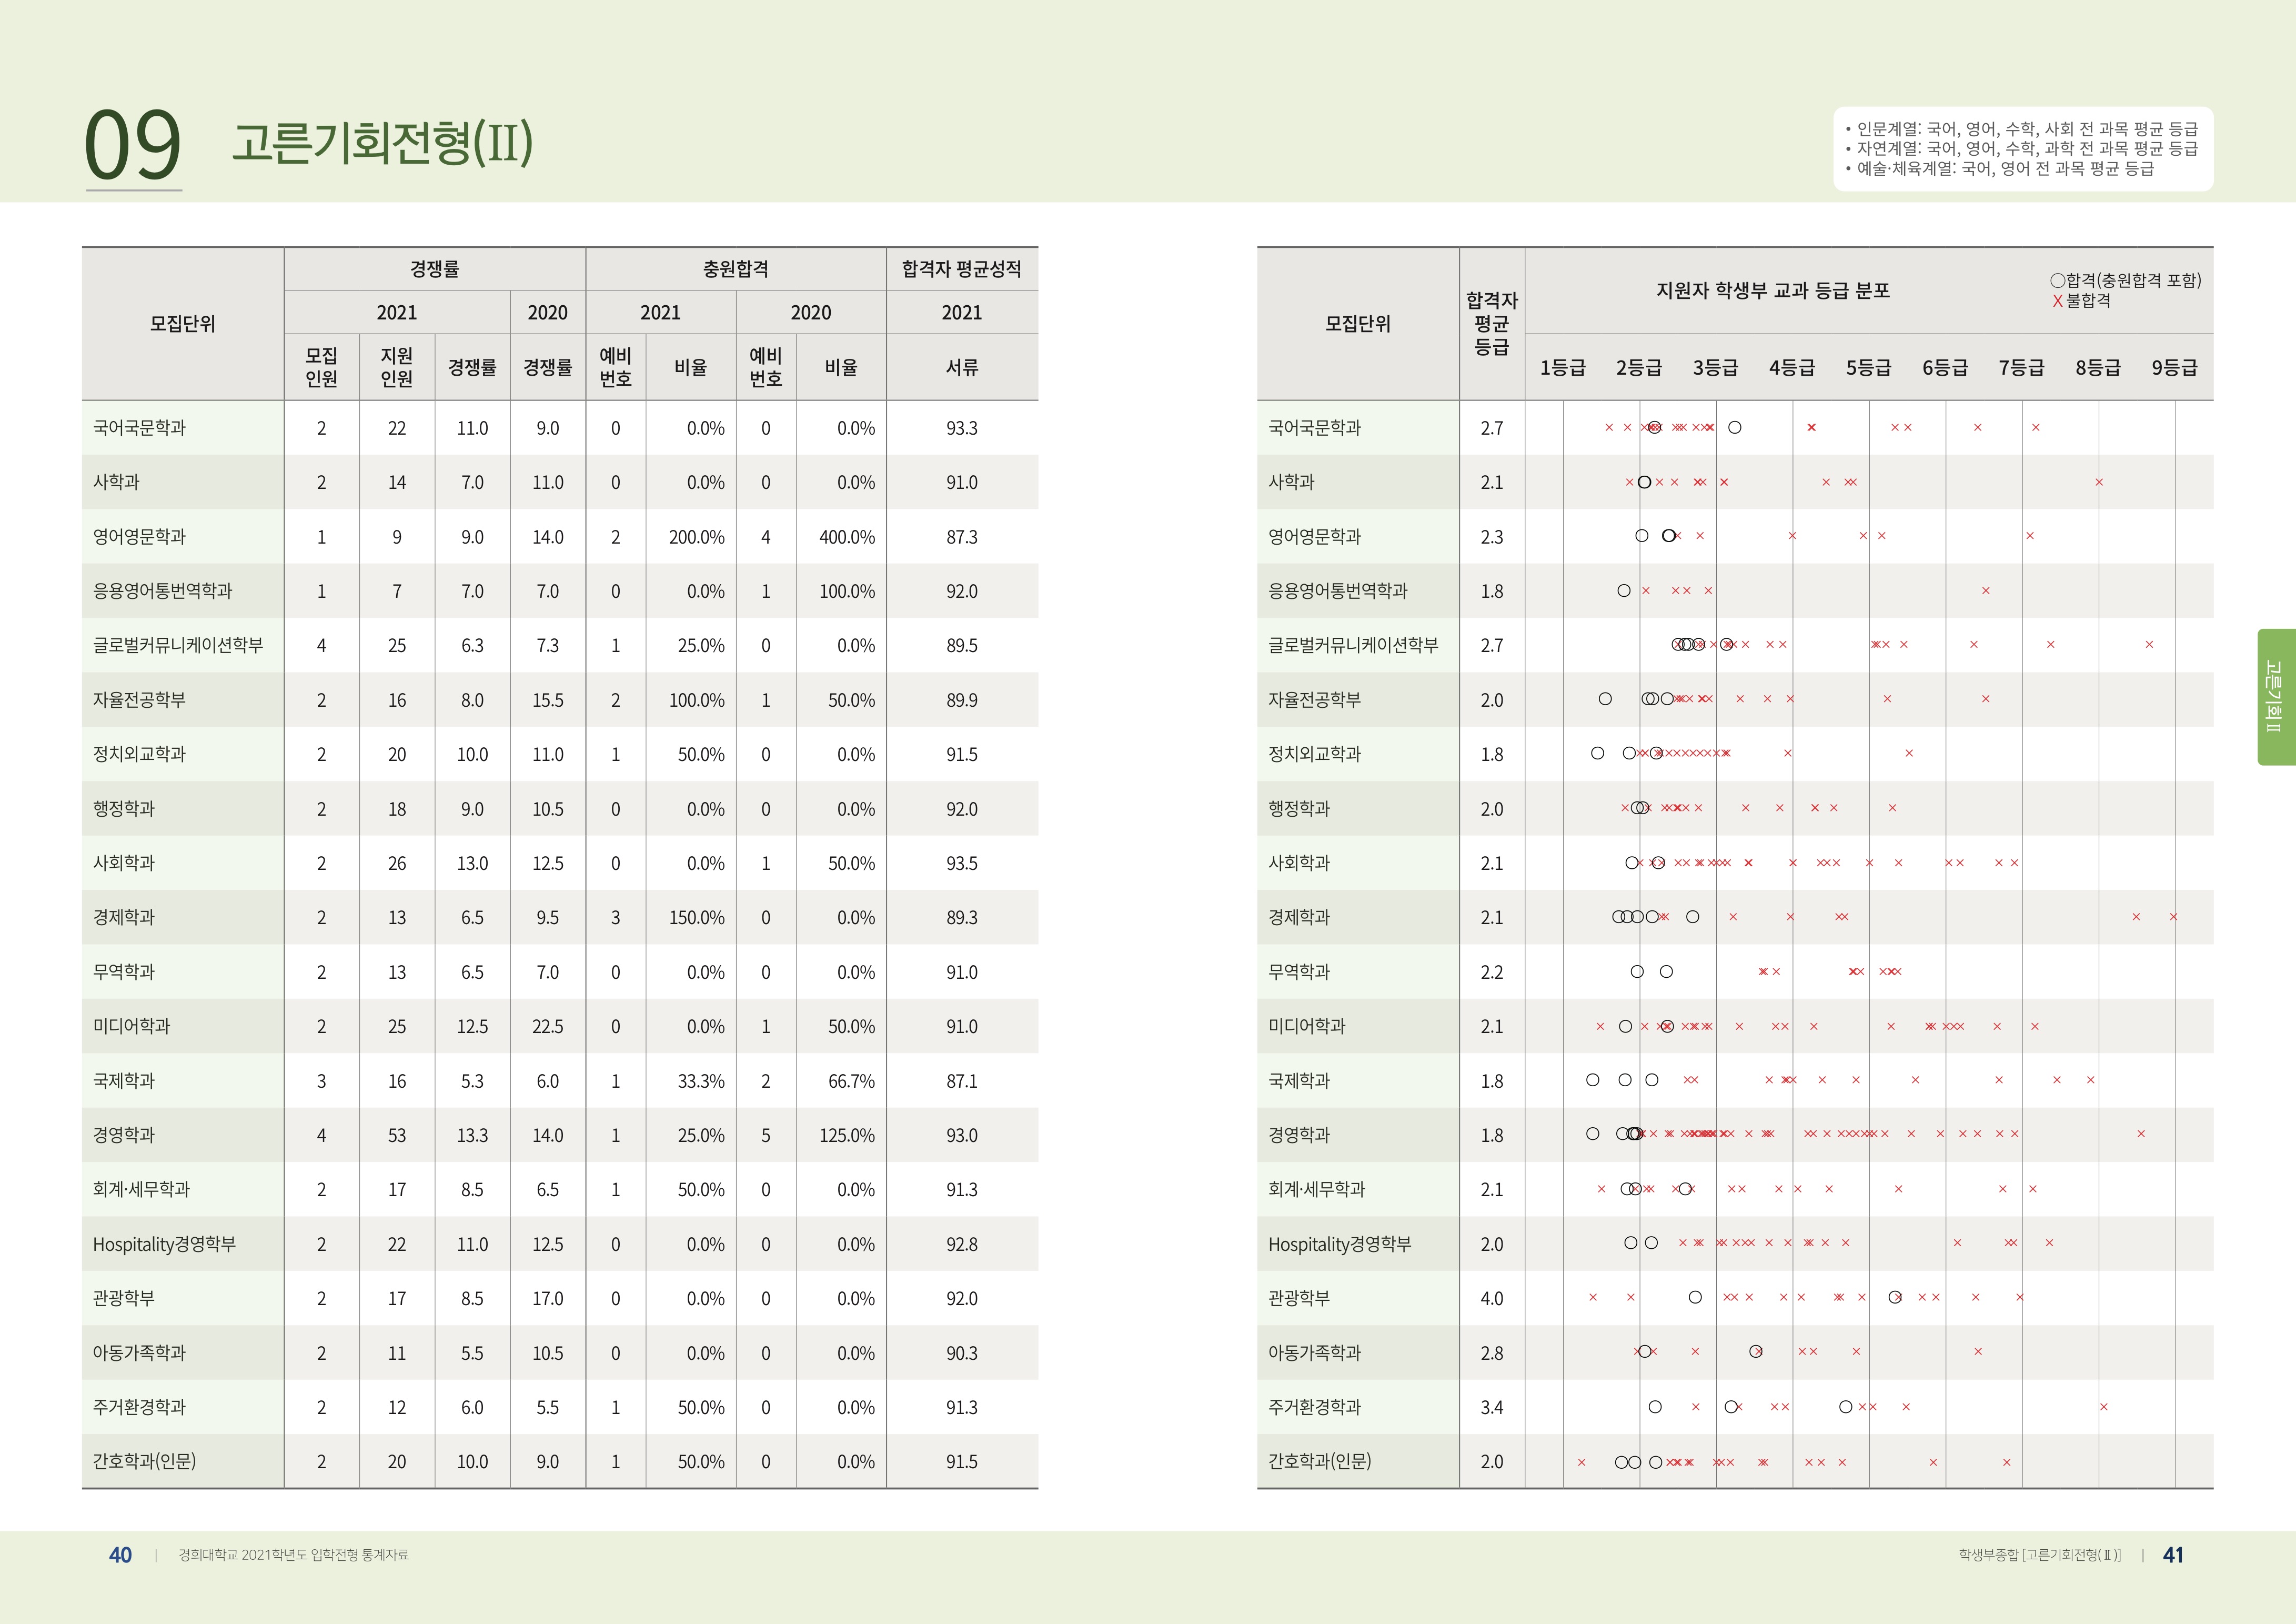Click the 1등급 grade column header

tap(1562, 368)
